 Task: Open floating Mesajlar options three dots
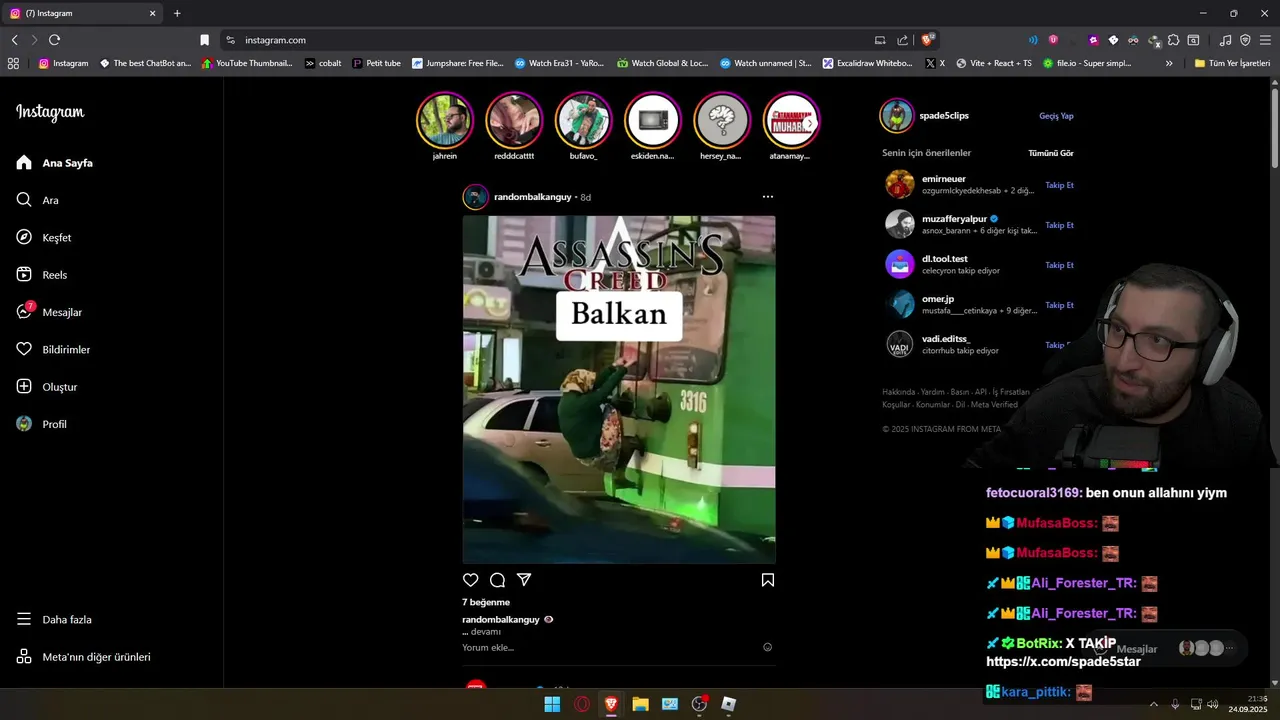(1230, 648)
